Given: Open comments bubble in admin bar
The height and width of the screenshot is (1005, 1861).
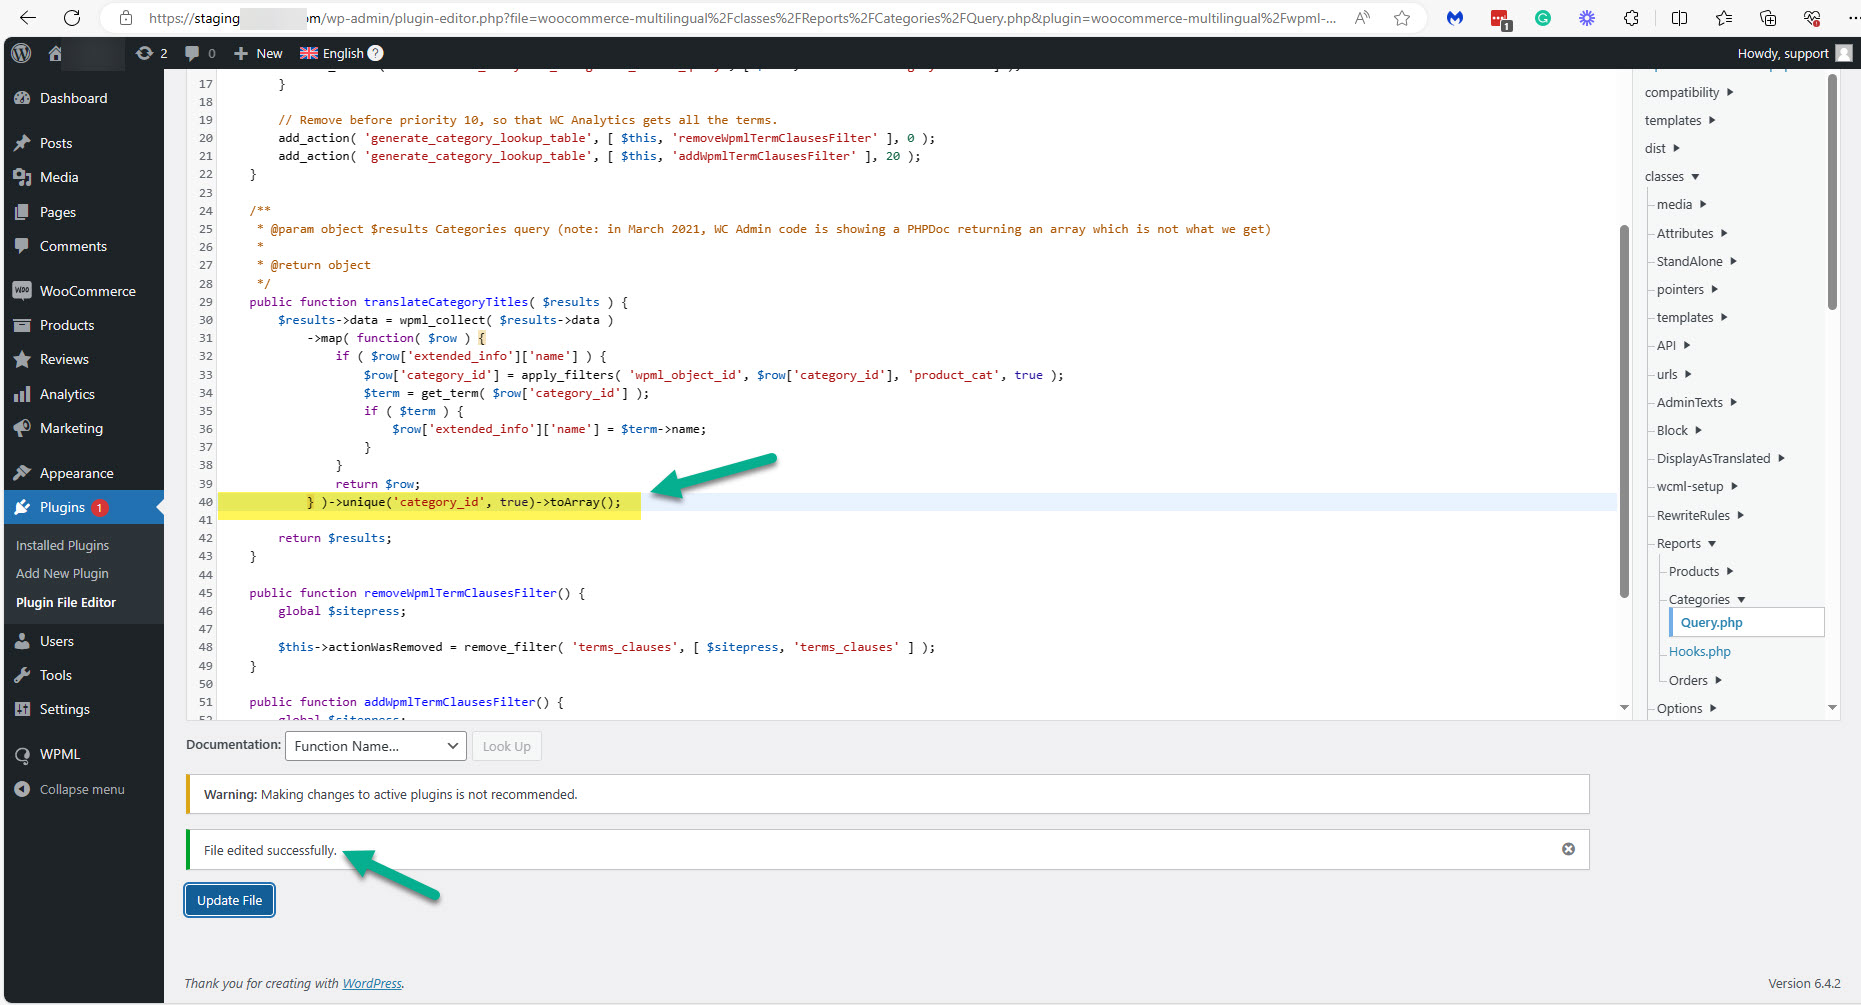Looking at the screenshot, I should [200, 53].
